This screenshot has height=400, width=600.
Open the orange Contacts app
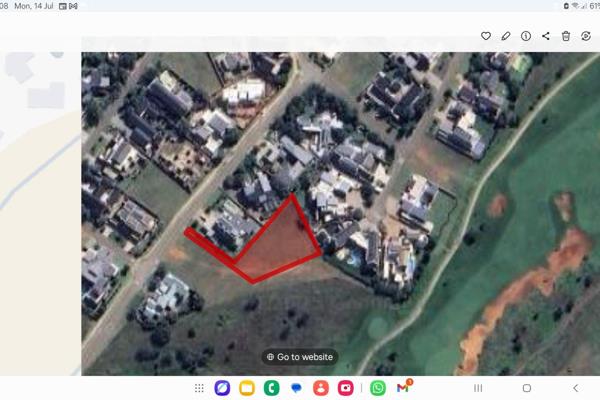pos(321,388)
